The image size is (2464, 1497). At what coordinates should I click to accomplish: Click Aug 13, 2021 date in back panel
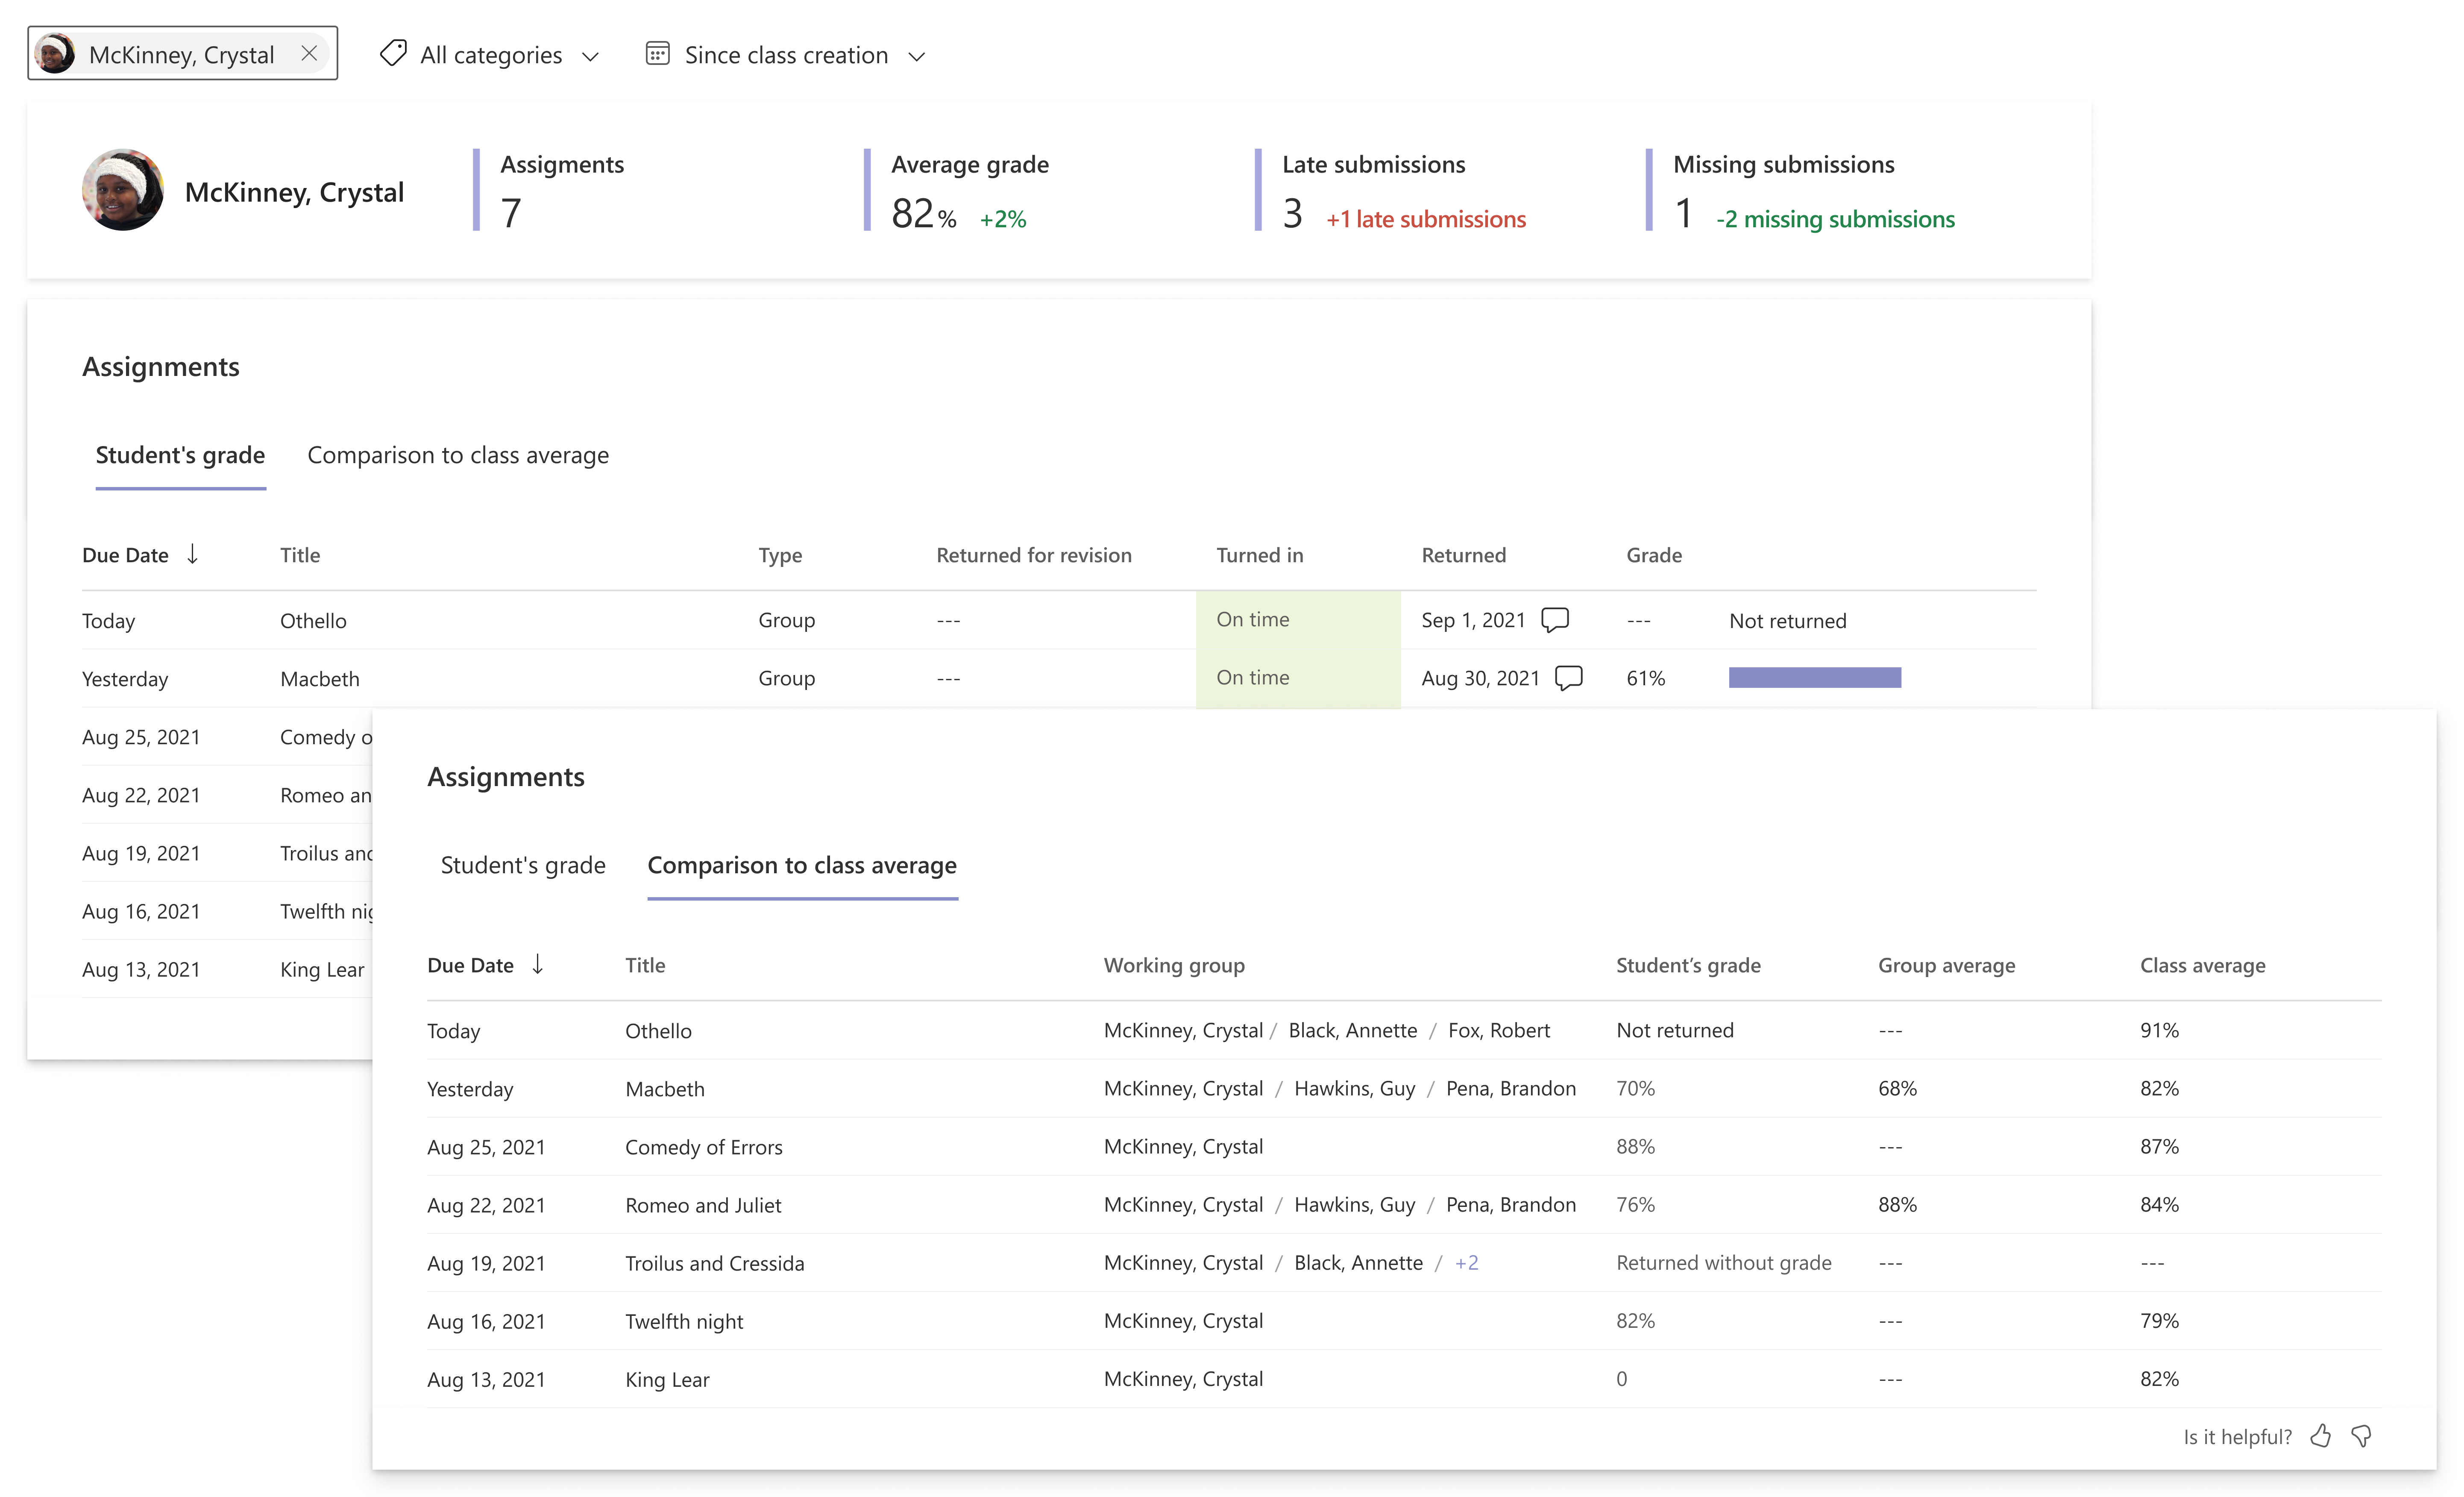point(141,969)
